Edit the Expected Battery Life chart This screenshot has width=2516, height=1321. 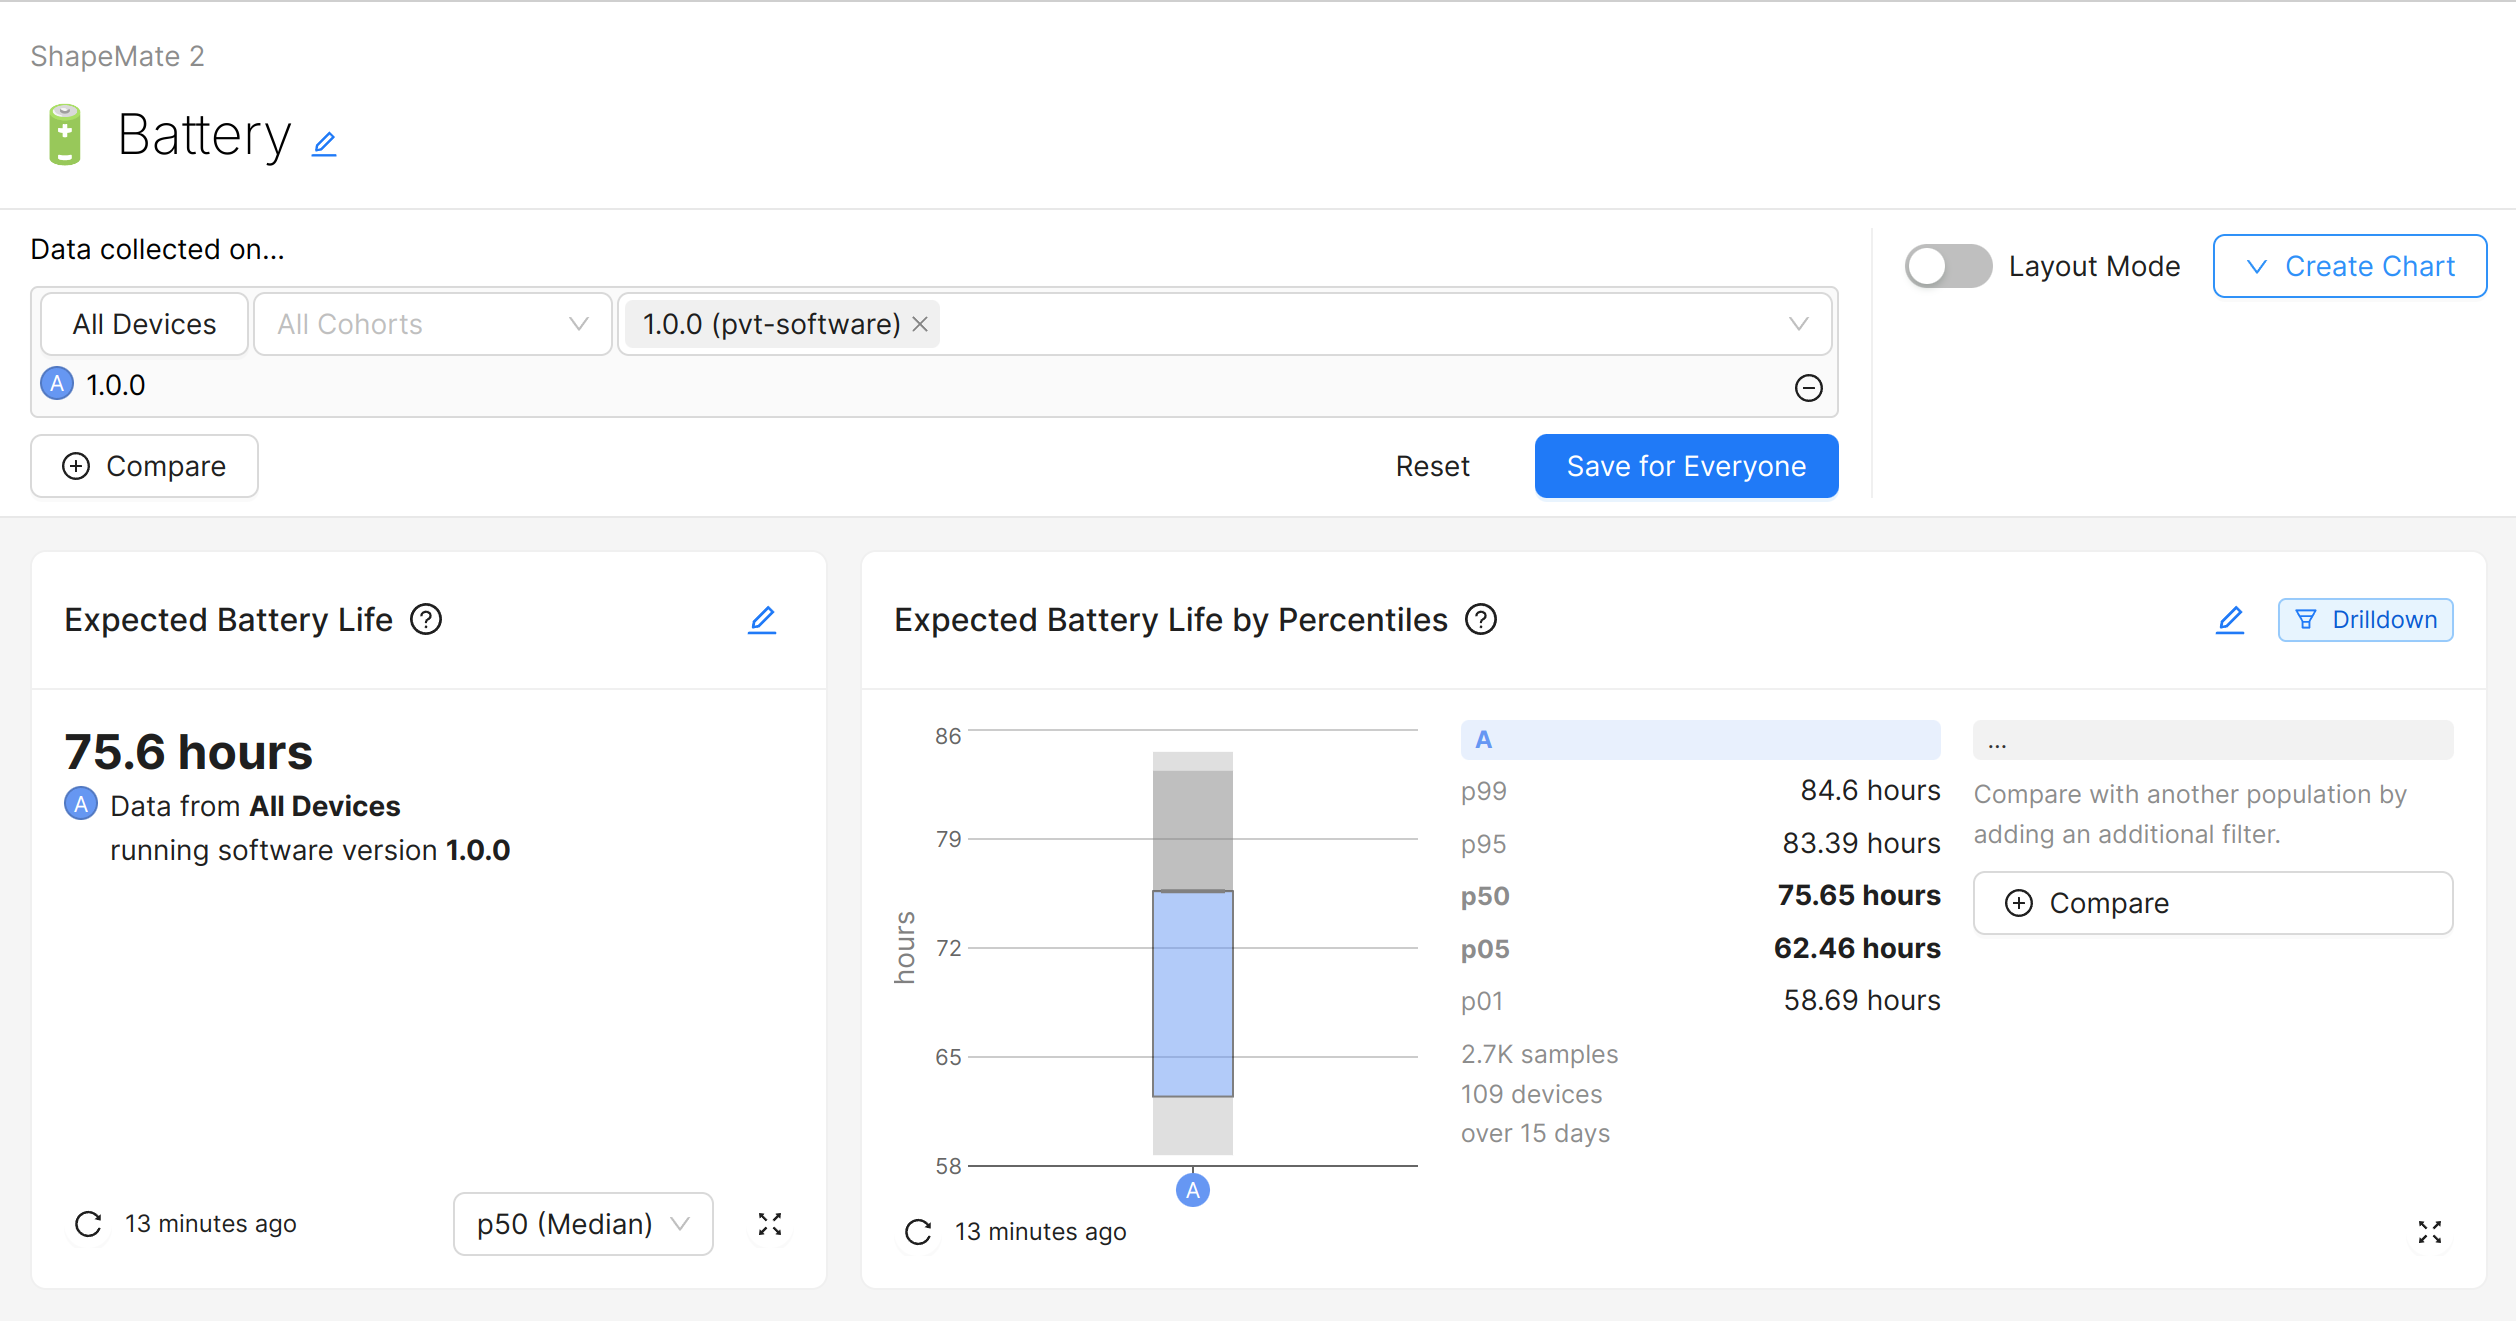[763, 620]
